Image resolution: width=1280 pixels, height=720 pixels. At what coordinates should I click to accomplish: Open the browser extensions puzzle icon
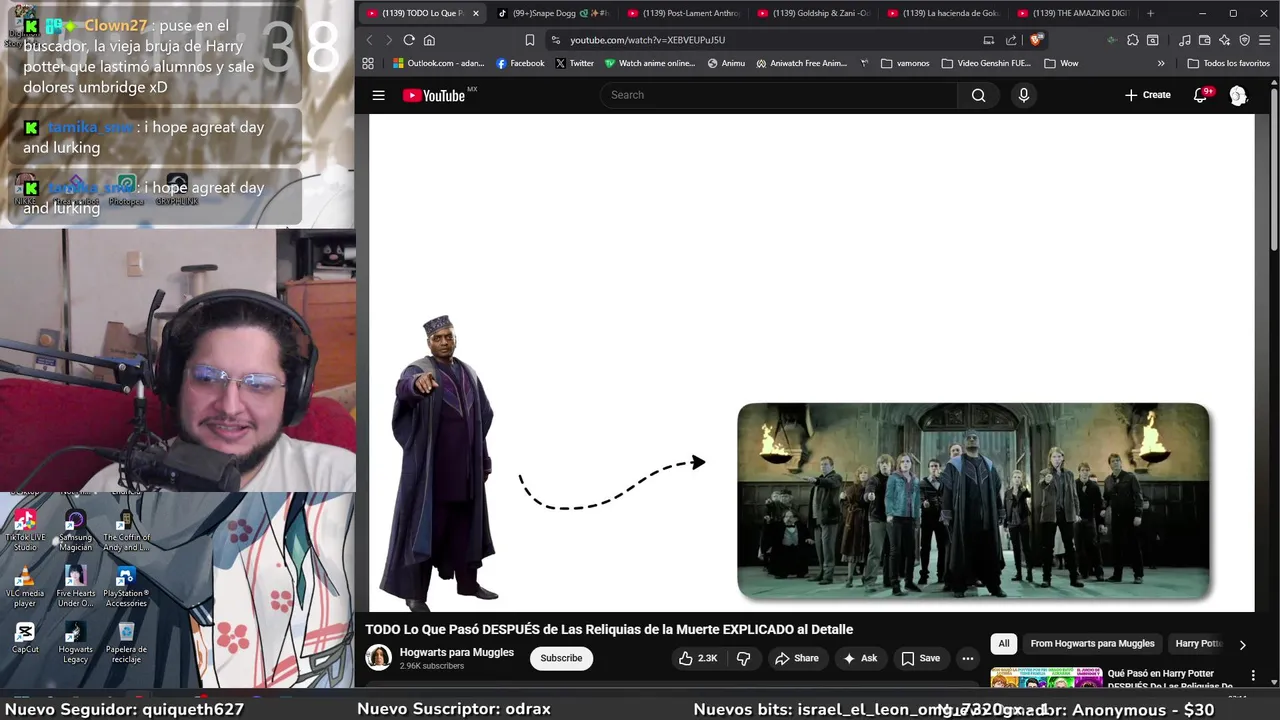click(1132, 40)
